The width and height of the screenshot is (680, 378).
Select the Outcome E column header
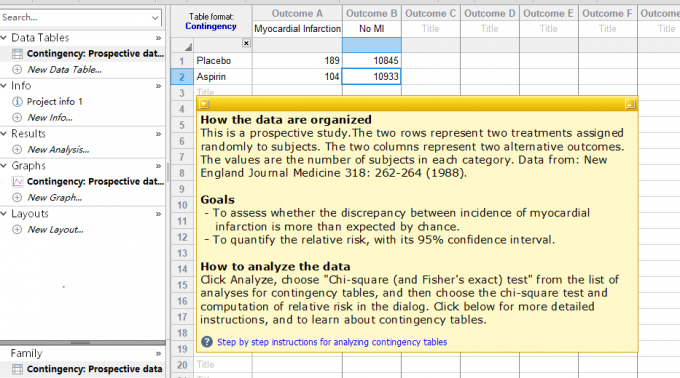click(549, 13)
